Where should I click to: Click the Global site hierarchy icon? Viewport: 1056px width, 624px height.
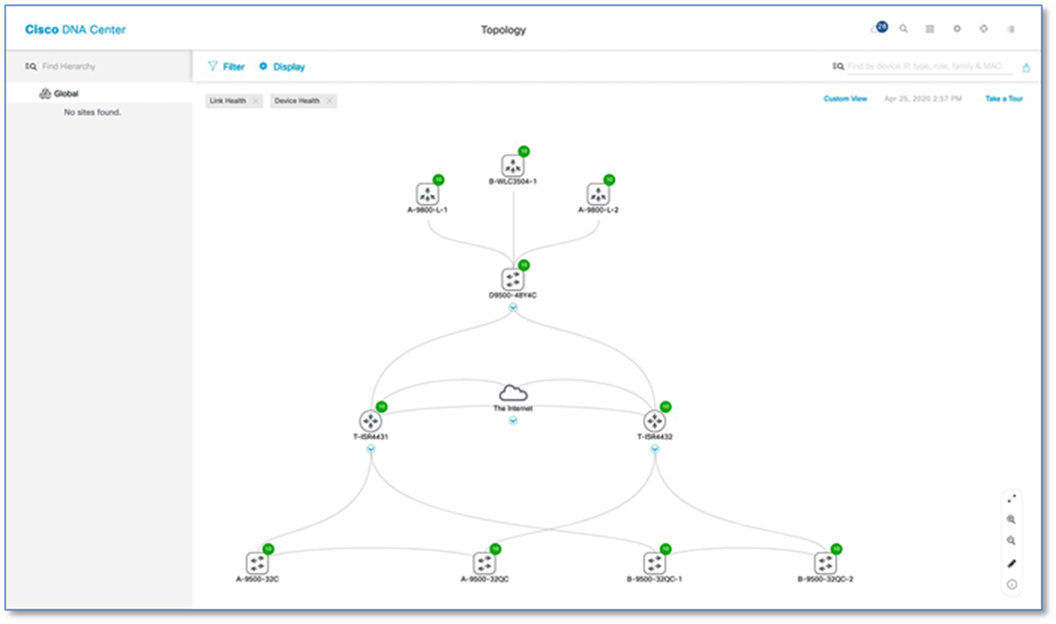(45, 94)
